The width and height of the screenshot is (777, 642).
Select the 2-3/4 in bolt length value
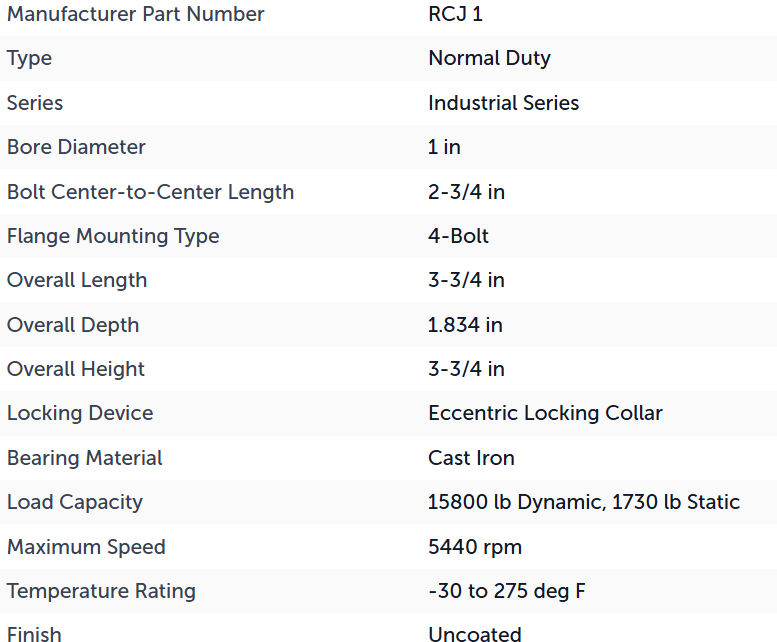[466, 192]
